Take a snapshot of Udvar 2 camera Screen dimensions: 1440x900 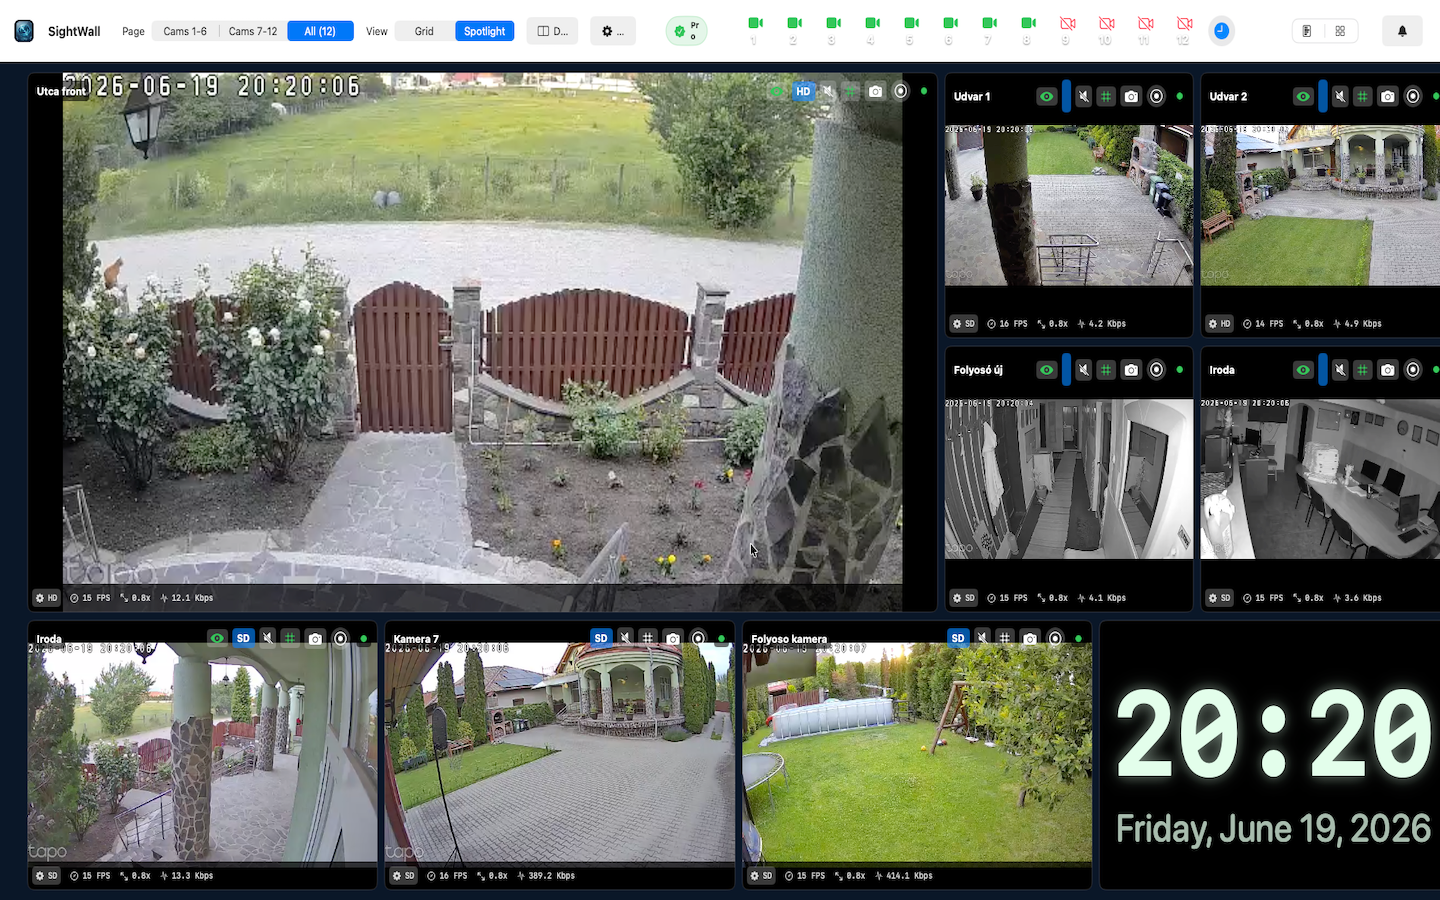pos(1387,96)
